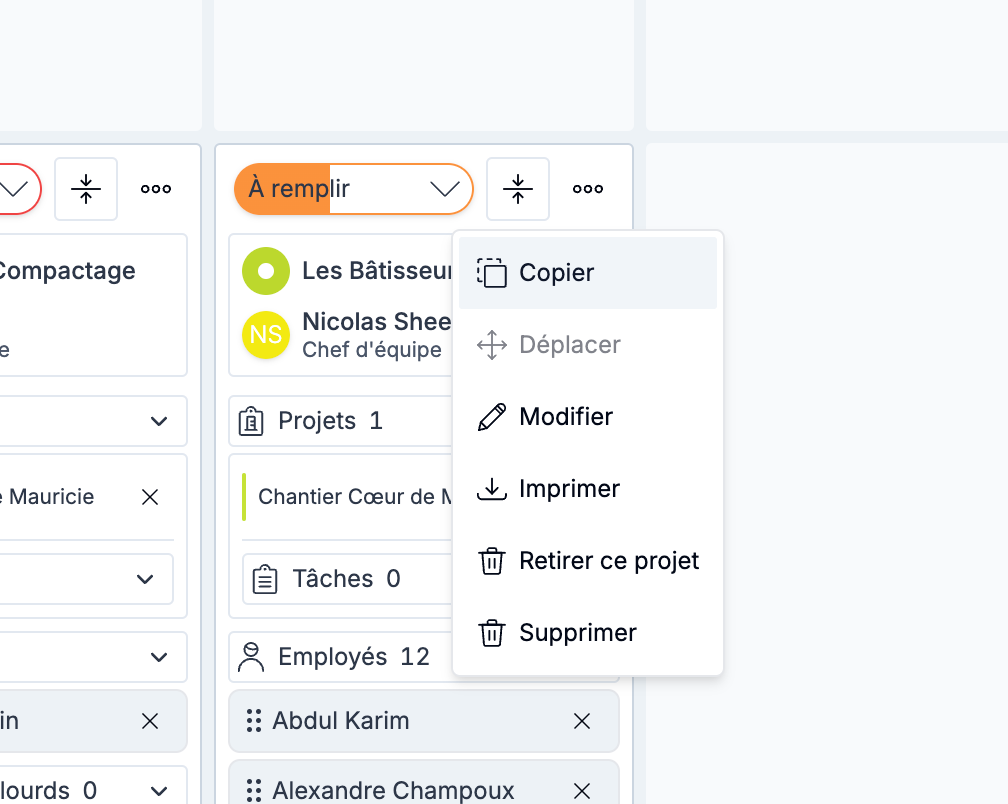Click the Copier copy icon

491,273
